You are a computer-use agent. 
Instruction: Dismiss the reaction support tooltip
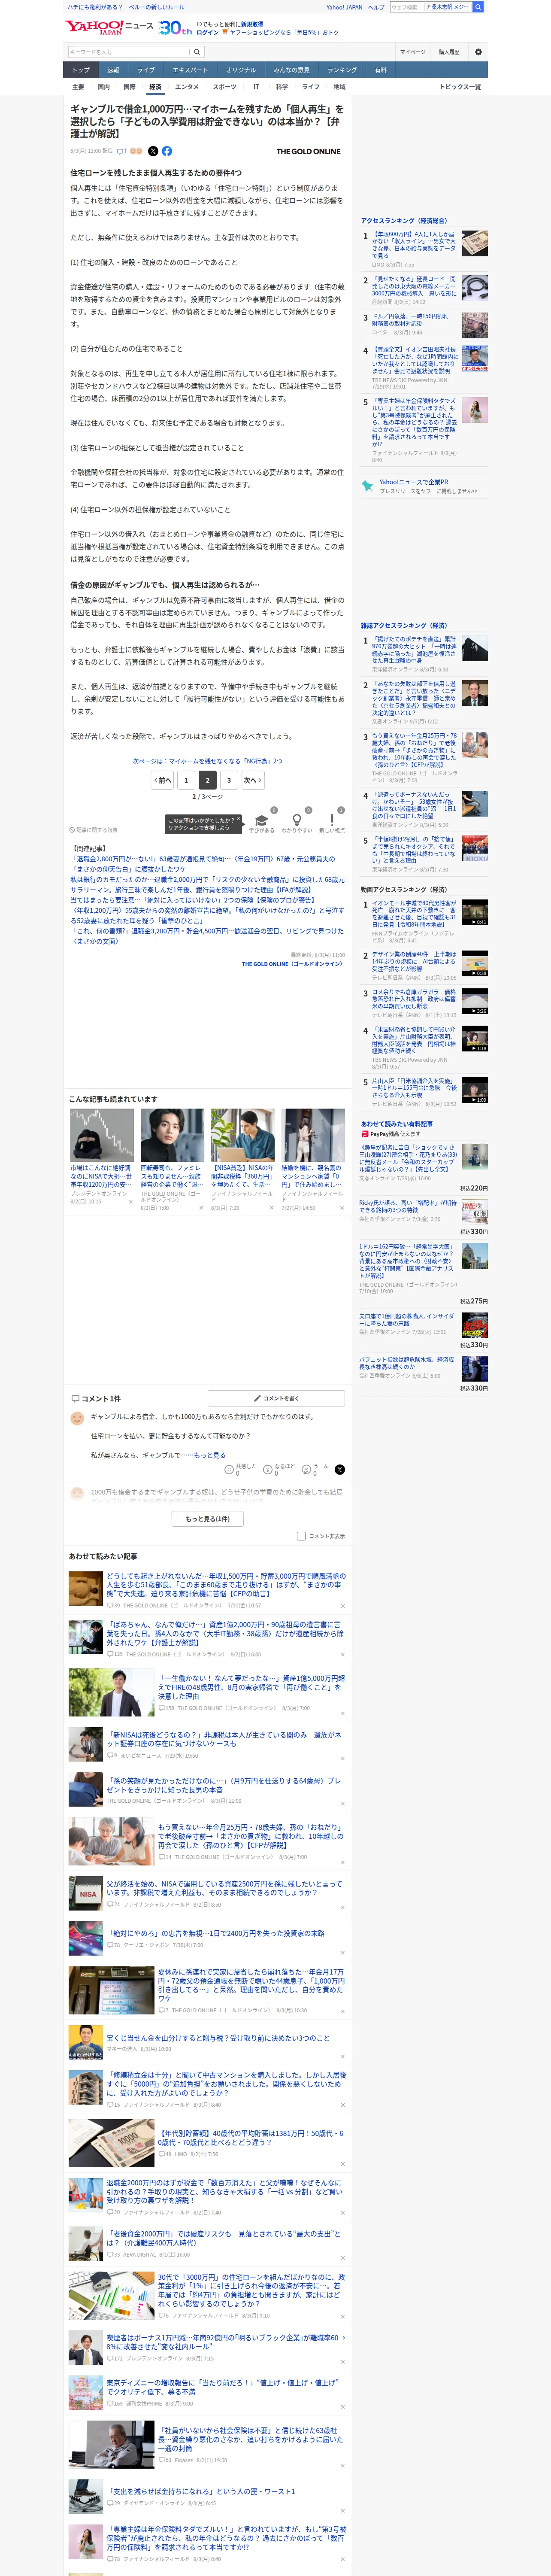coord(239,817)
